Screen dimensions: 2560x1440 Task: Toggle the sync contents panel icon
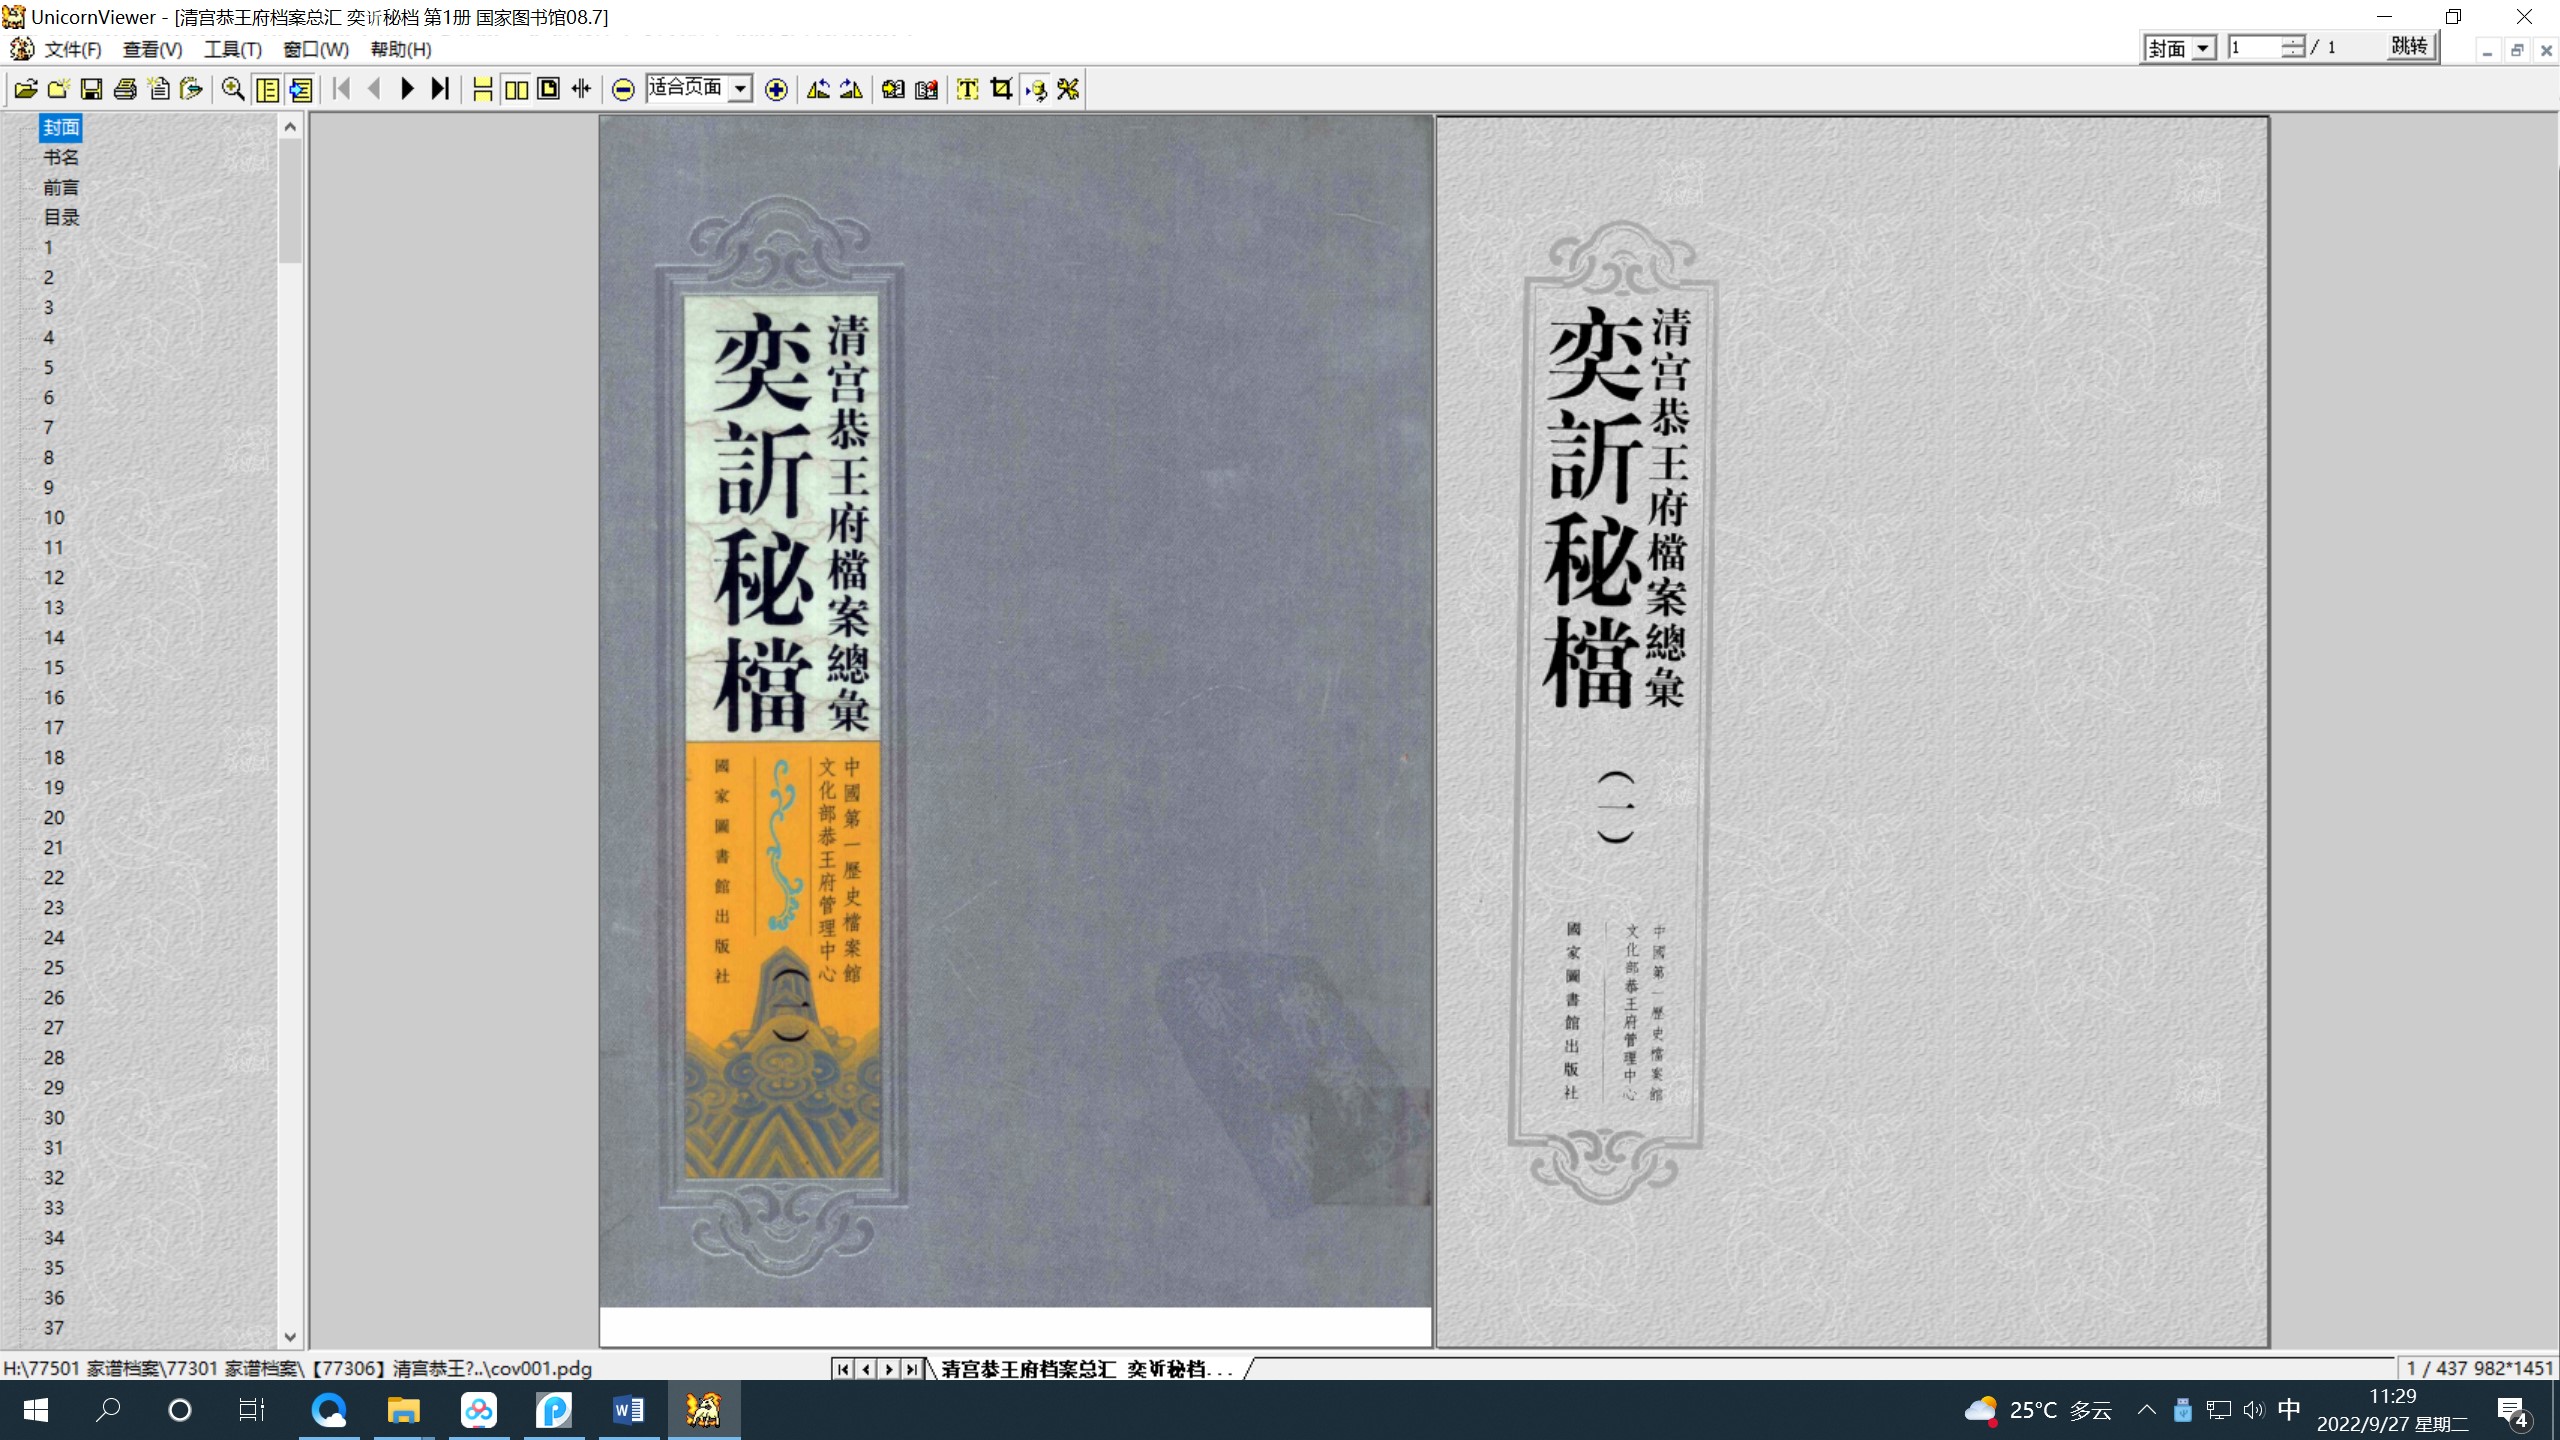pyautogui.click(x=300, y=89)
